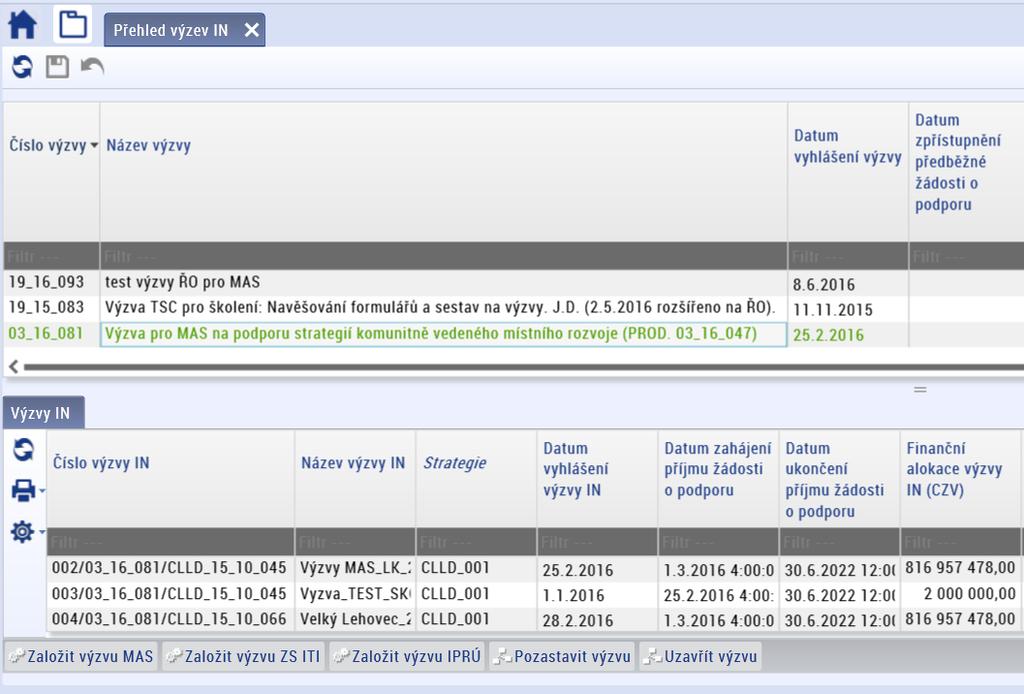Open the gear settings icon
This screenshot has height=694, width=1024.
22,532
